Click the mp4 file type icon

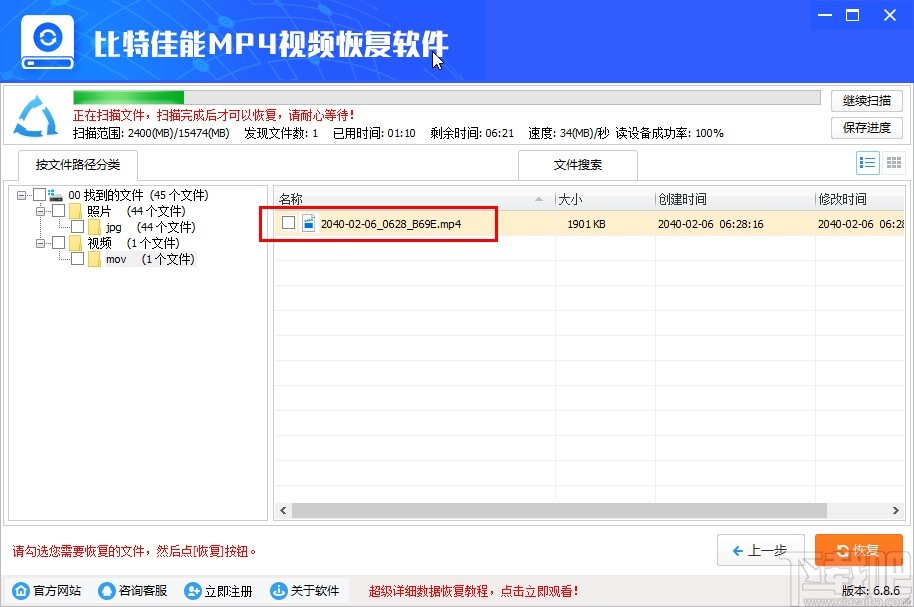coord(309,223)
